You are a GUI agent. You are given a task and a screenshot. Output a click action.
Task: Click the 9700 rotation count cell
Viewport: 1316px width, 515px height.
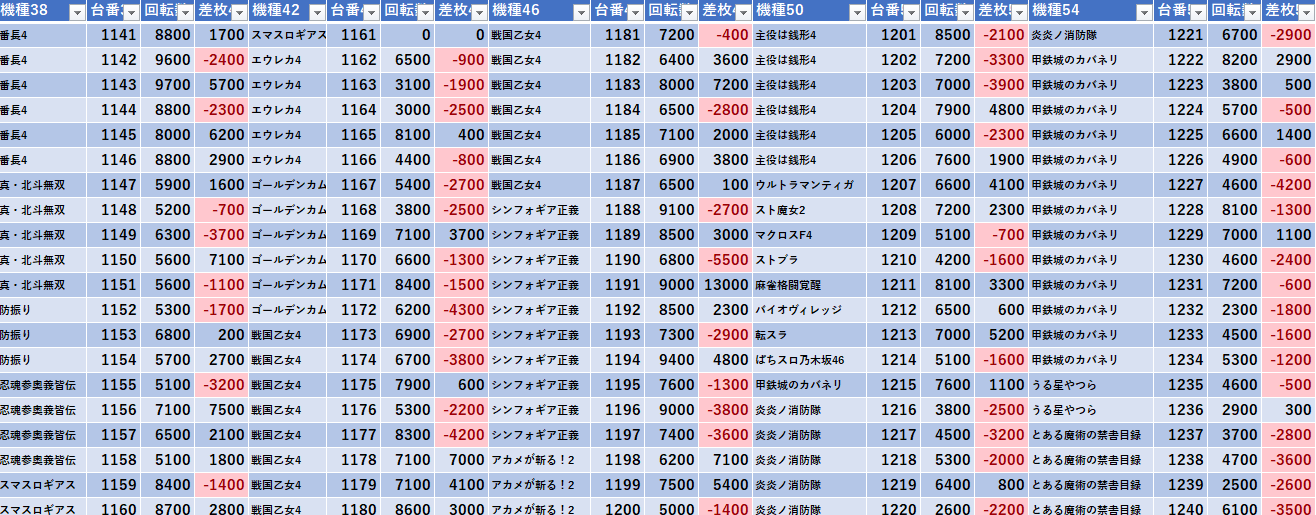tap(167, 85)
